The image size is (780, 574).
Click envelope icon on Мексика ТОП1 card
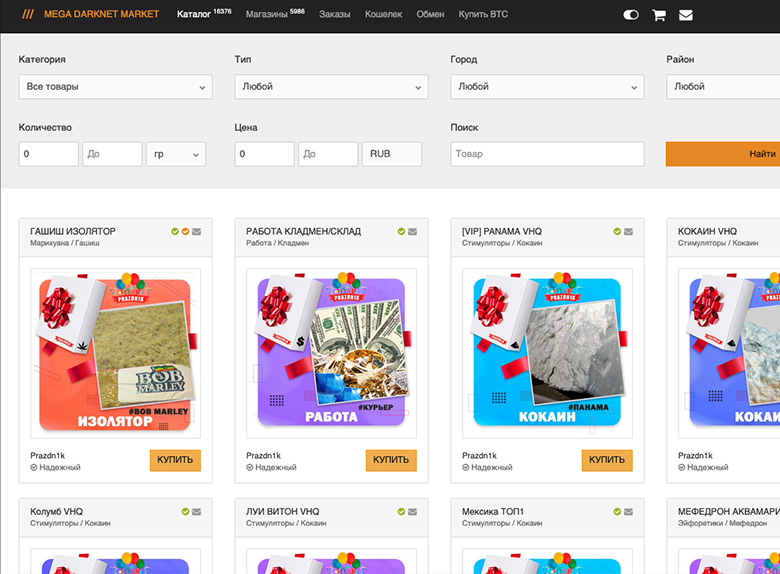(x=628, y=511)
